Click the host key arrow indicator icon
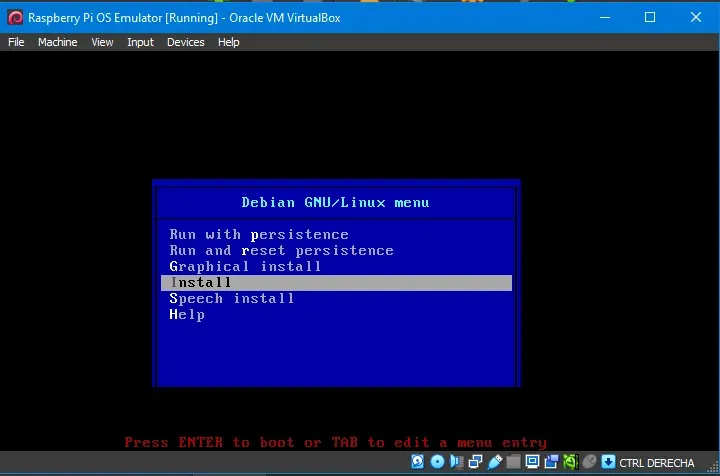This screenshot has height=476, width=720. point(608,462)
